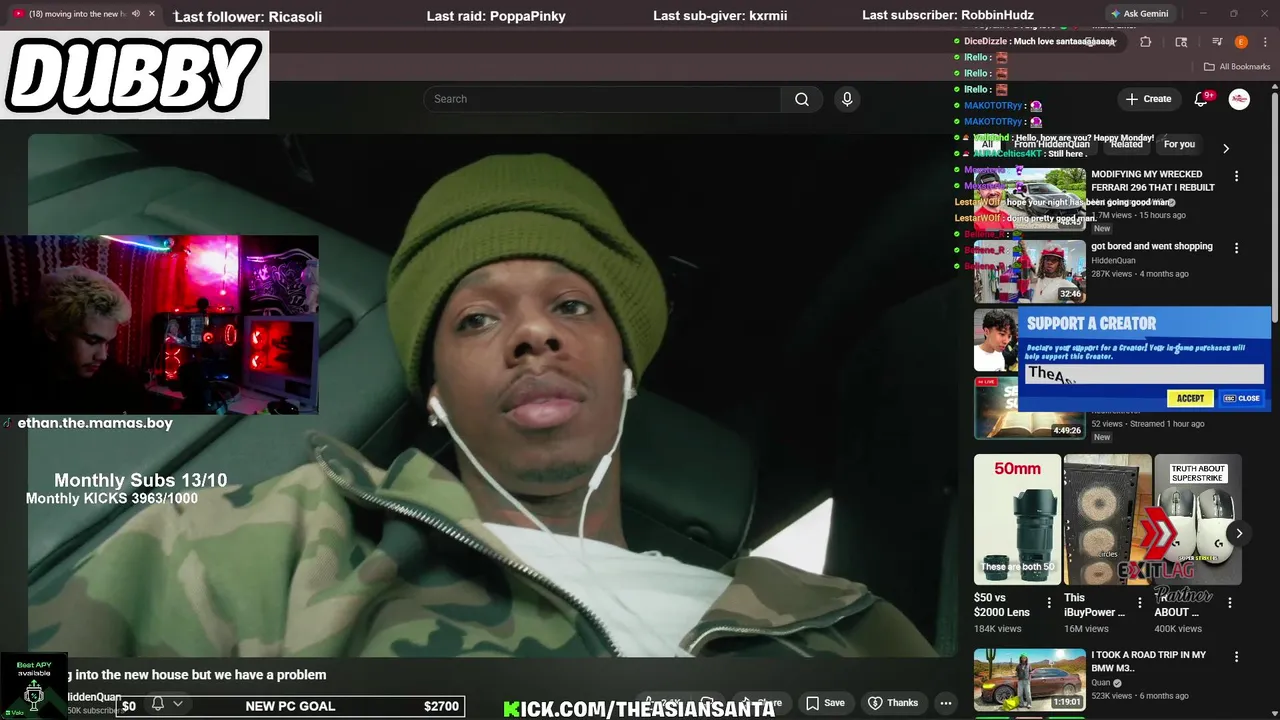Select From HiddenQuan filter chip
This screenshot has width=1280, height=720.
[1051, 144]
